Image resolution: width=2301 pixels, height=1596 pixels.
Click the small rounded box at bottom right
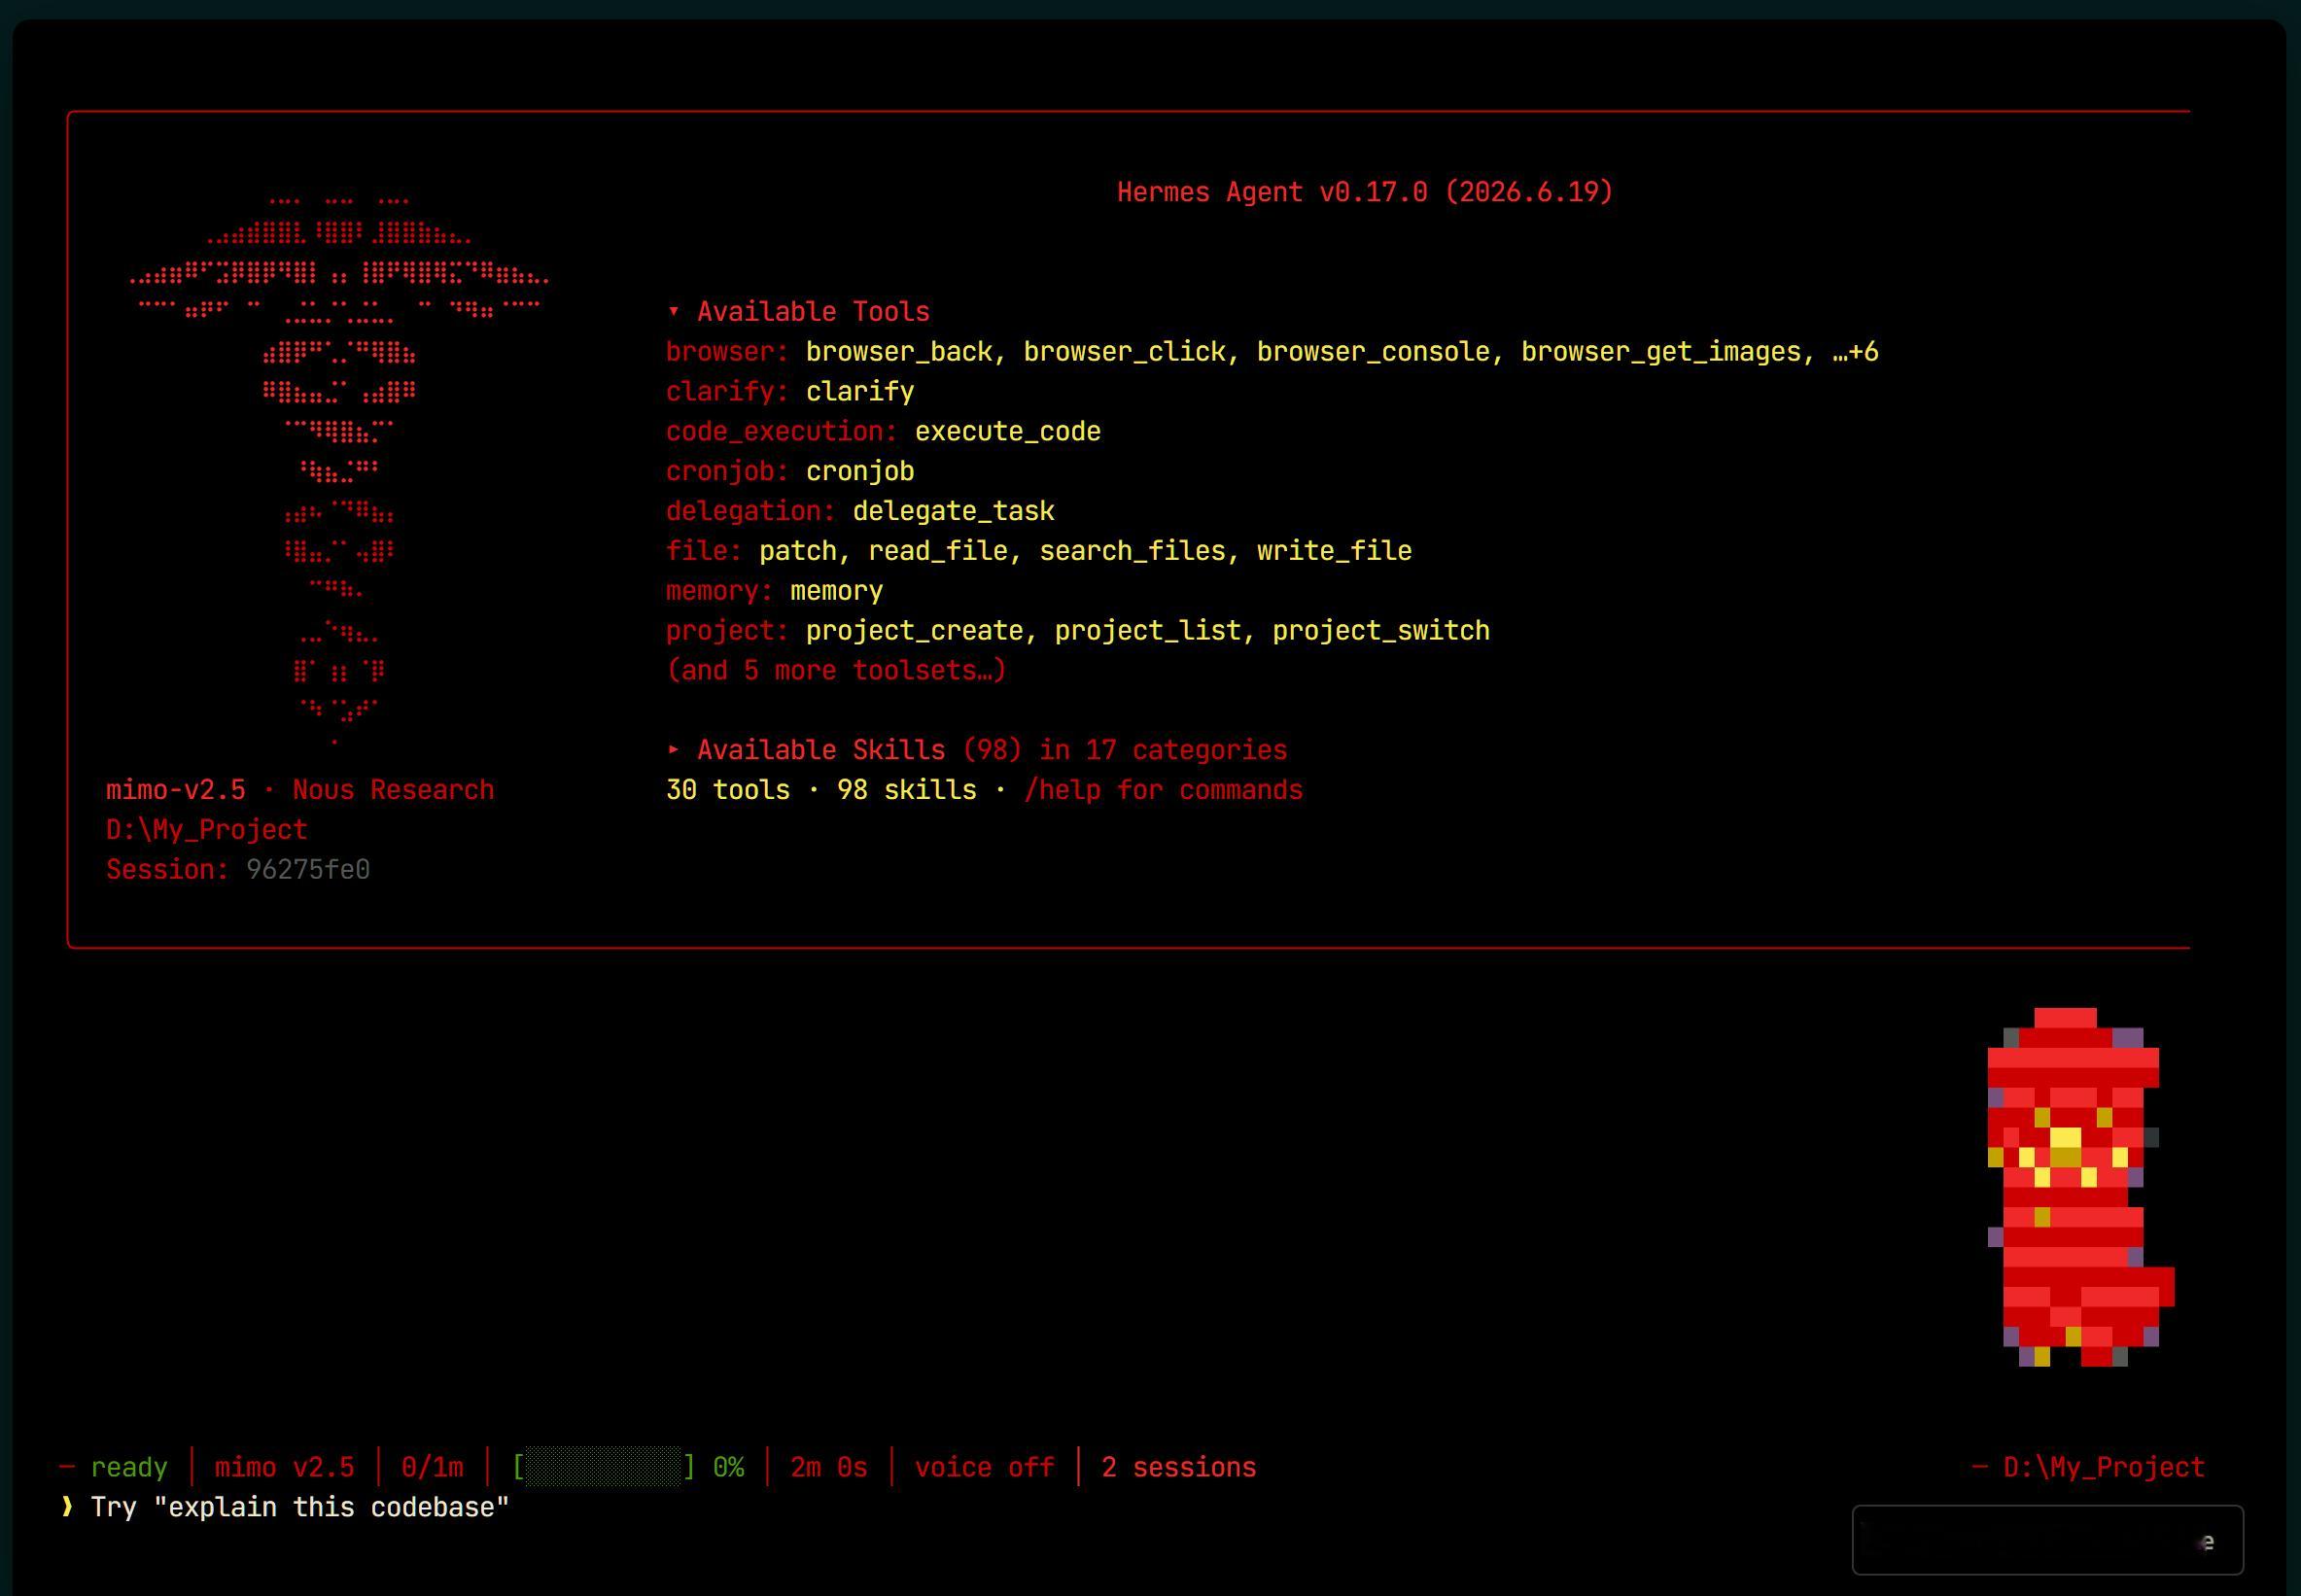(x=2047, y=1540)
